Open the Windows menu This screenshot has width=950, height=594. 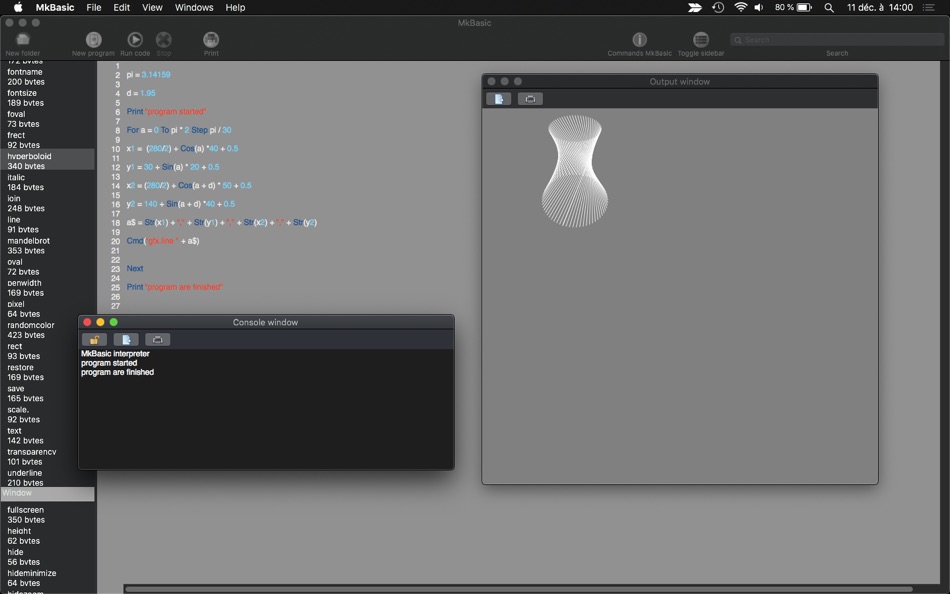194,7
